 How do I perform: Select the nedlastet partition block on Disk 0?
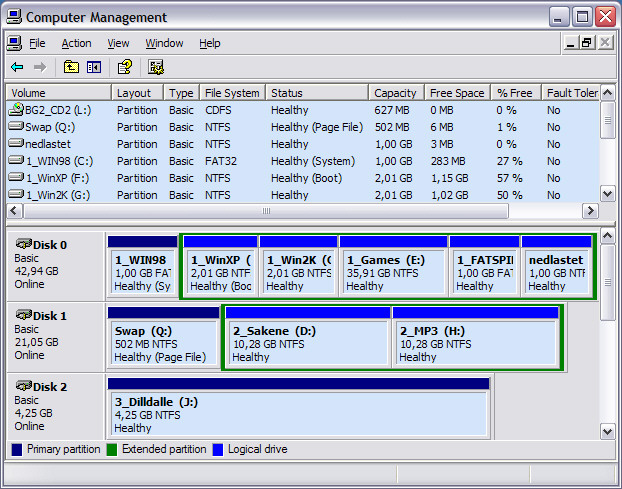point(557,266)
